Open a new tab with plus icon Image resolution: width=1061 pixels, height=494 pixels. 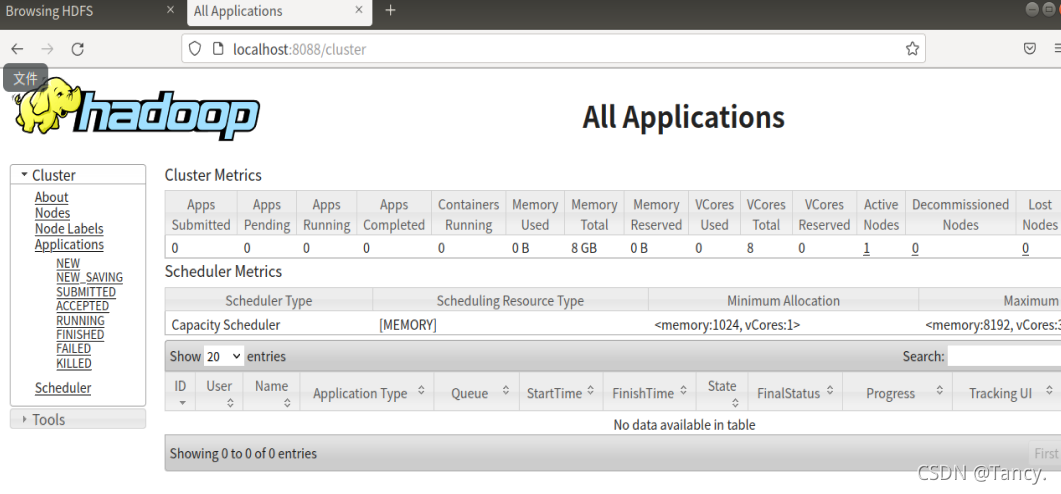click(390, 10)
